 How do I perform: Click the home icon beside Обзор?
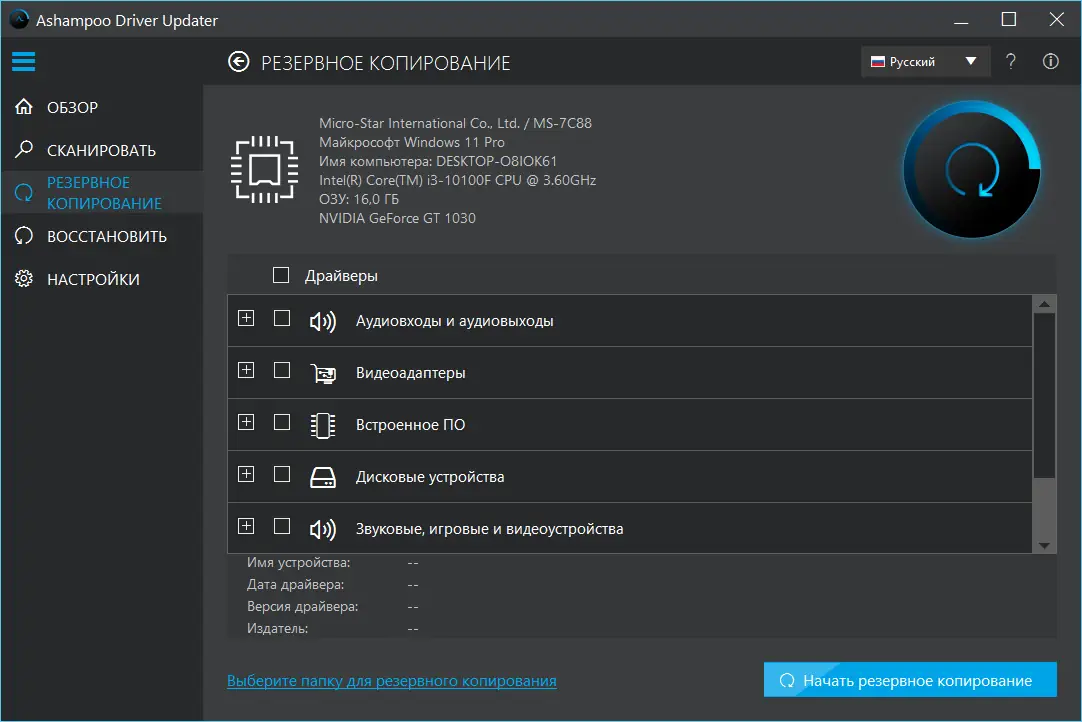(24, 107)
